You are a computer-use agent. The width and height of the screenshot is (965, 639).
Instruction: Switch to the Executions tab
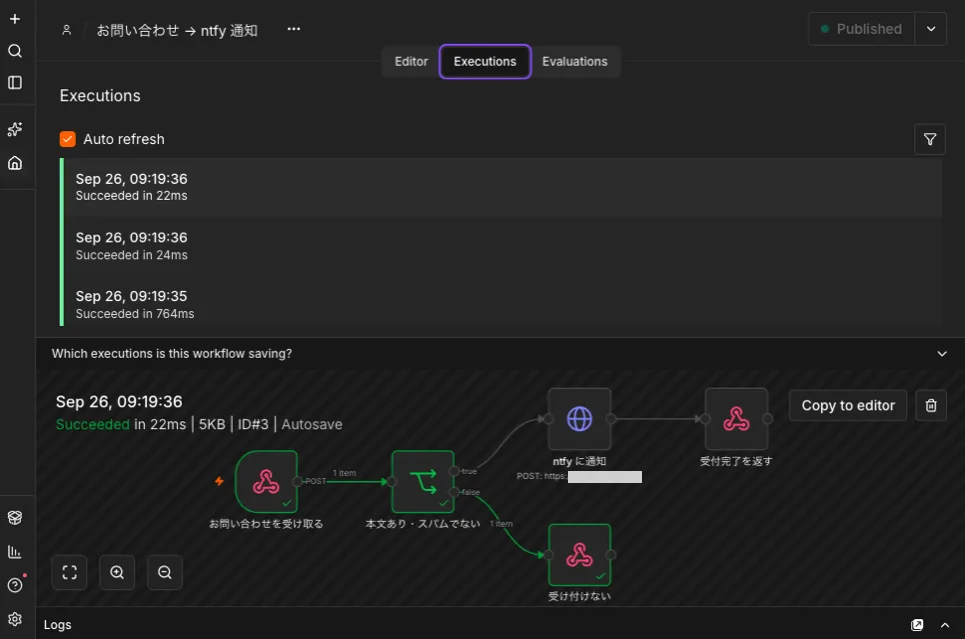pos(485,62)
